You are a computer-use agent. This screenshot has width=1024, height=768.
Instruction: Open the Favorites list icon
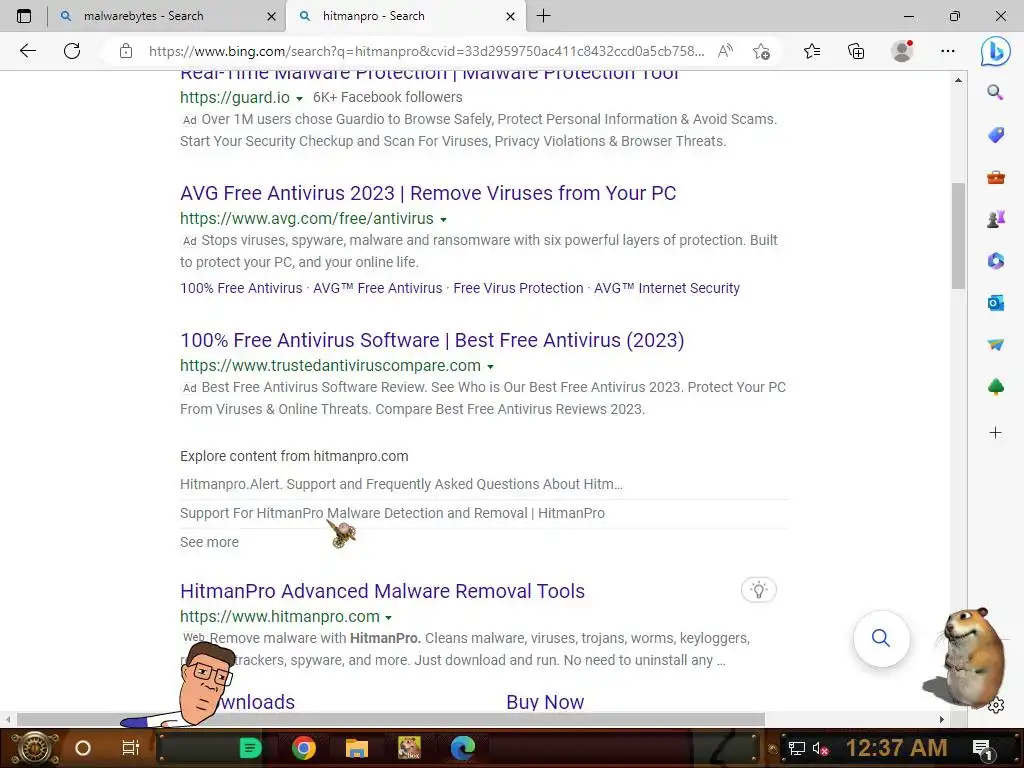point(812,51)
